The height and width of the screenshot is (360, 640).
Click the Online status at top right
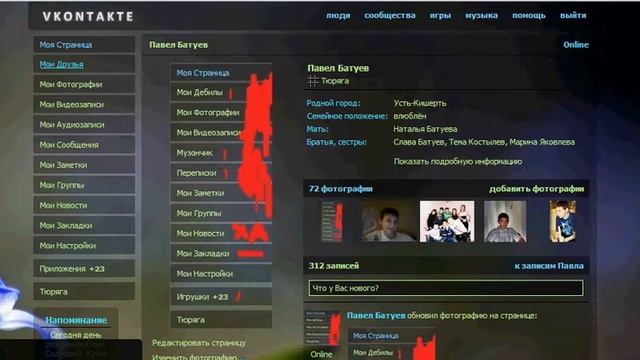tap(576, 45)
